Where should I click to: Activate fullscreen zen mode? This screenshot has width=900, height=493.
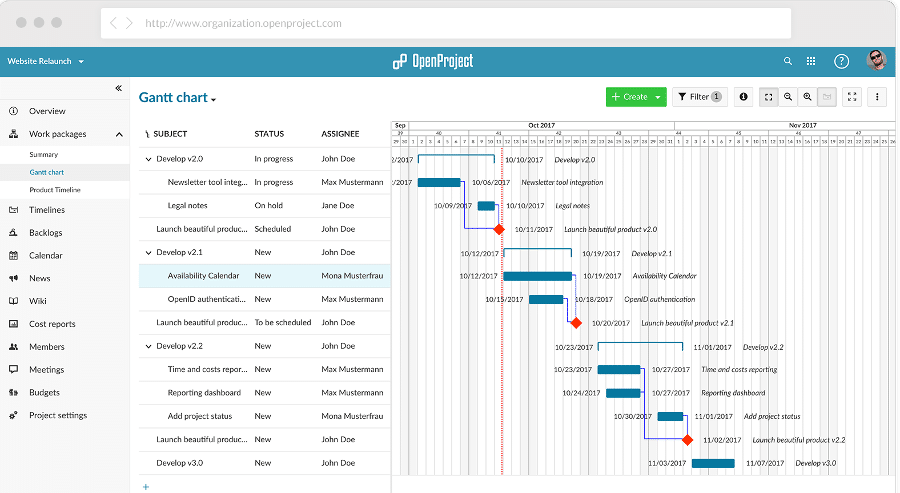pyautogui.click(x=852, y=97)
